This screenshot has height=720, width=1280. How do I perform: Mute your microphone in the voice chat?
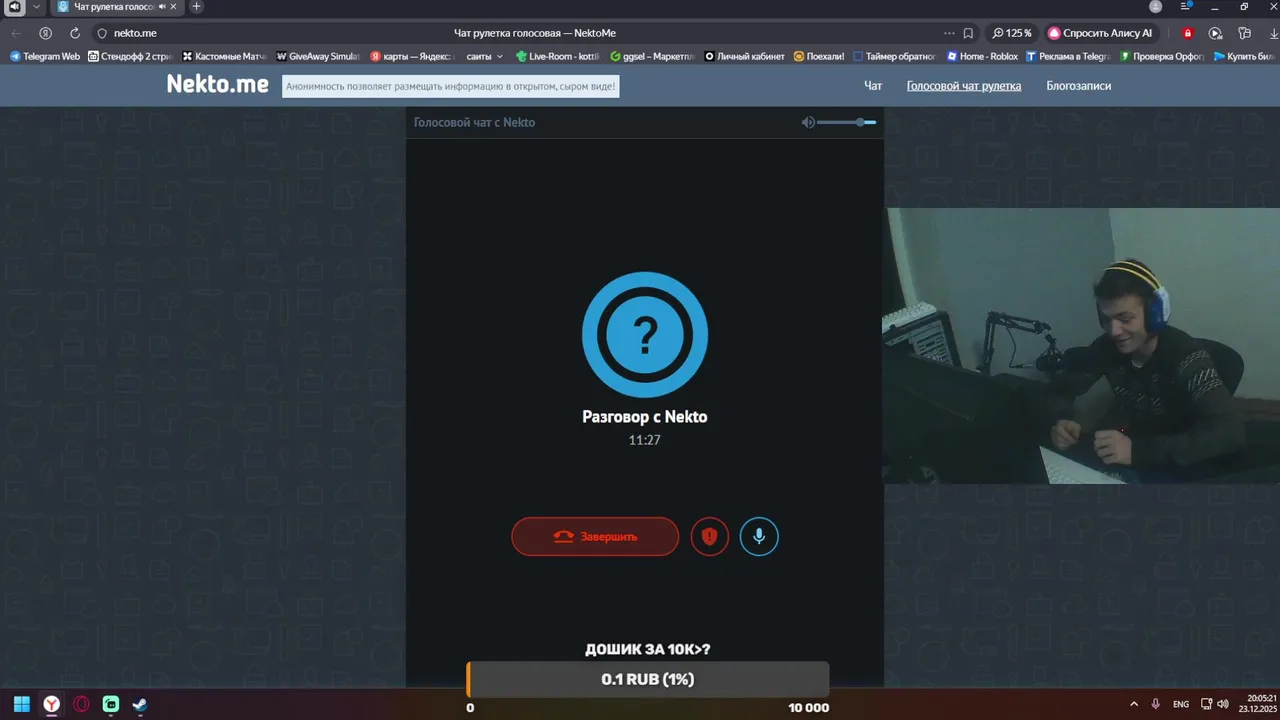759,536
